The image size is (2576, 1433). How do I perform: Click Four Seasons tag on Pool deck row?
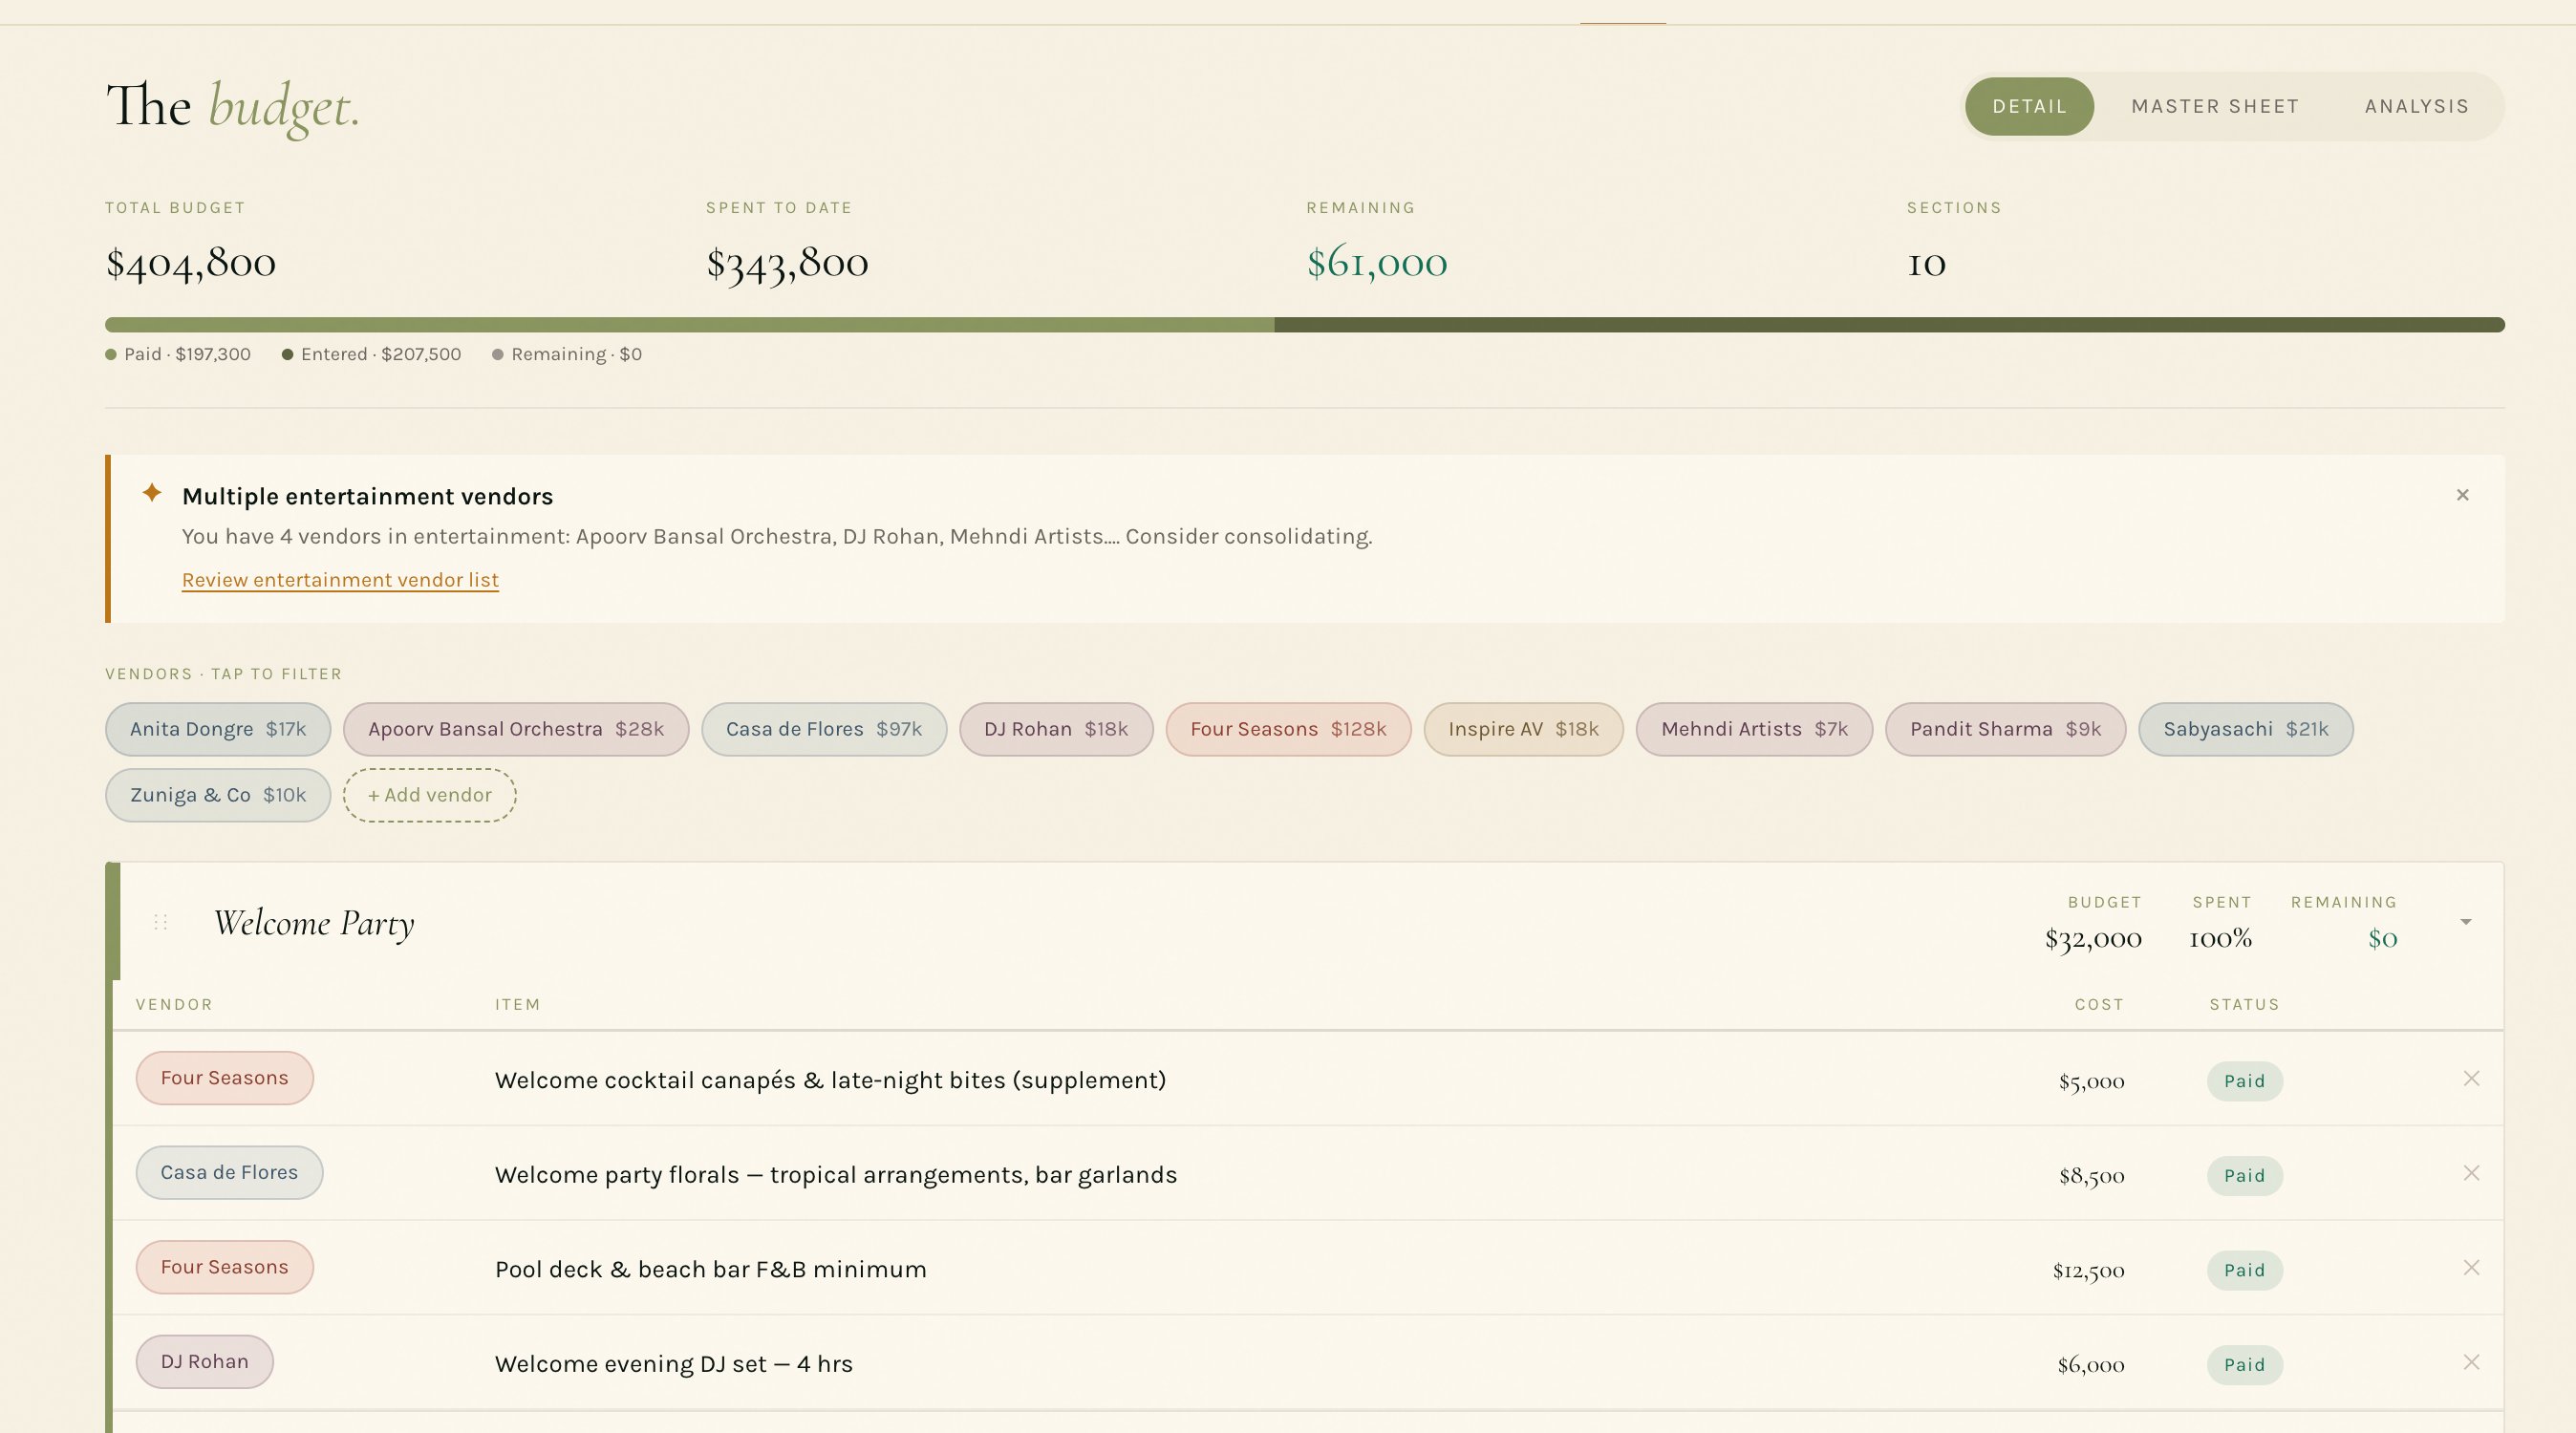pos(224,1267)
